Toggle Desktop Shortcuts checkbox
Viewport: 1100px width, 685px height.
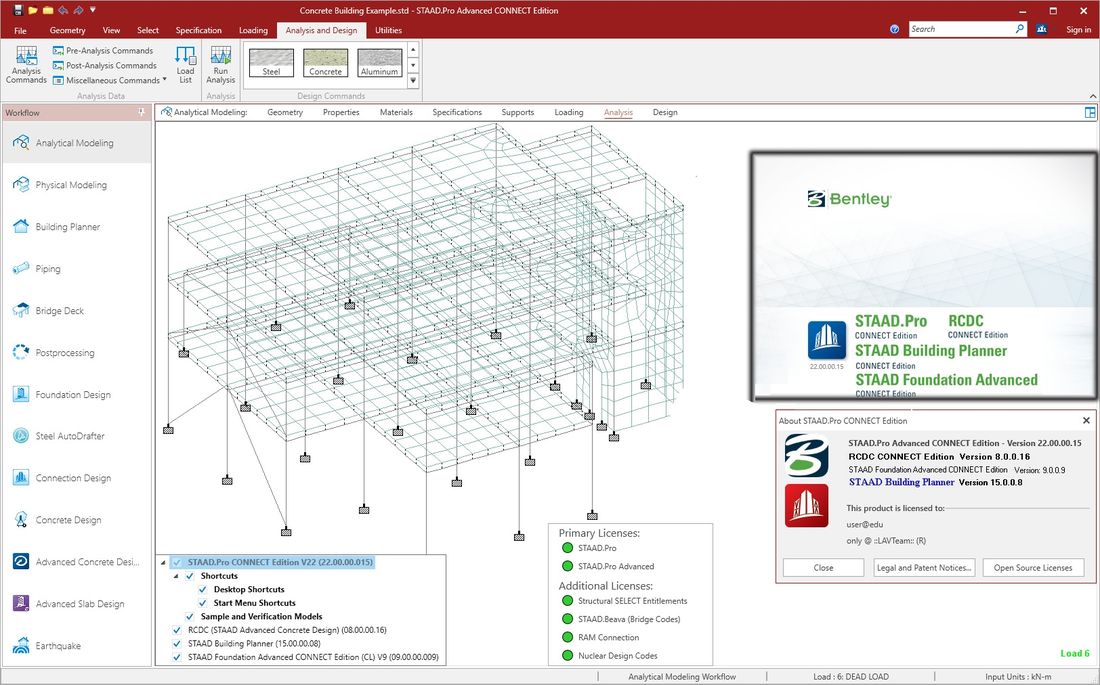click(203, 590)
